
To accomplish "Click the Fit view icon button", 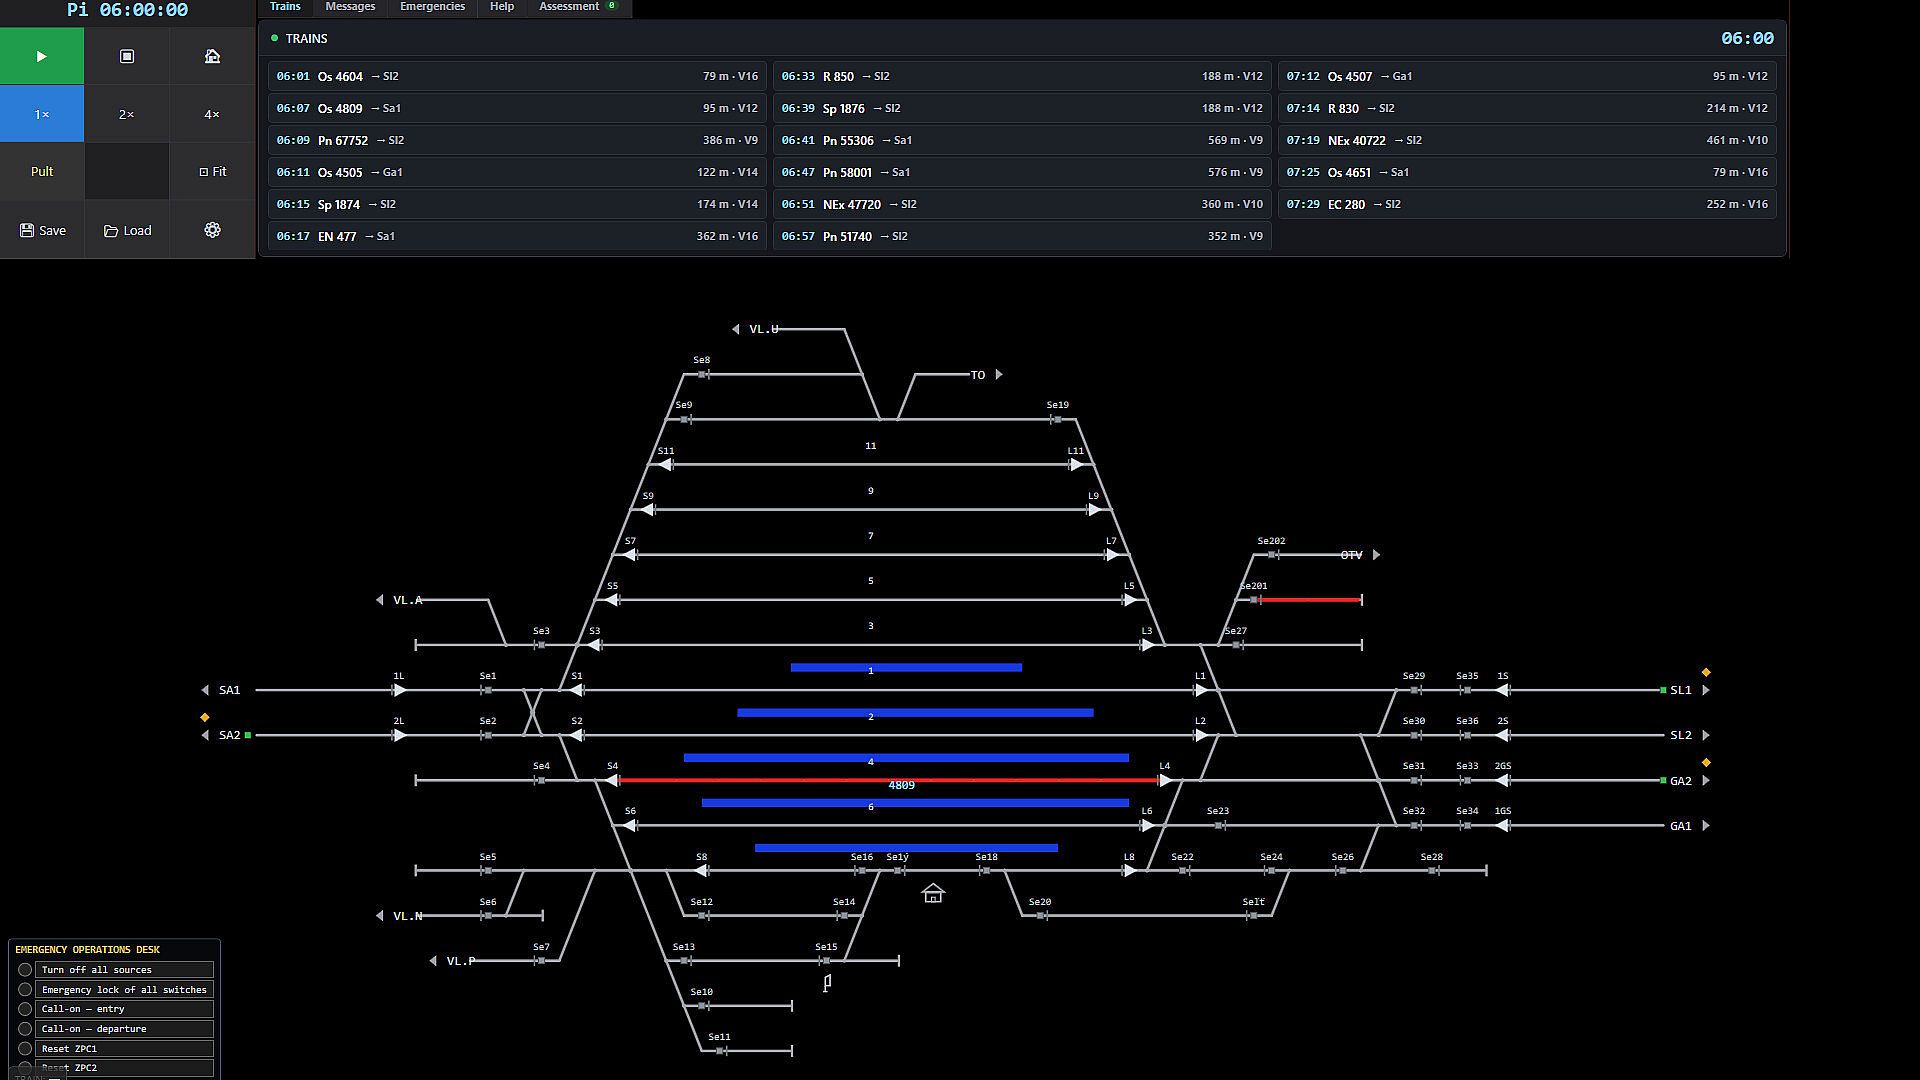I will click(x=212, y=172).
